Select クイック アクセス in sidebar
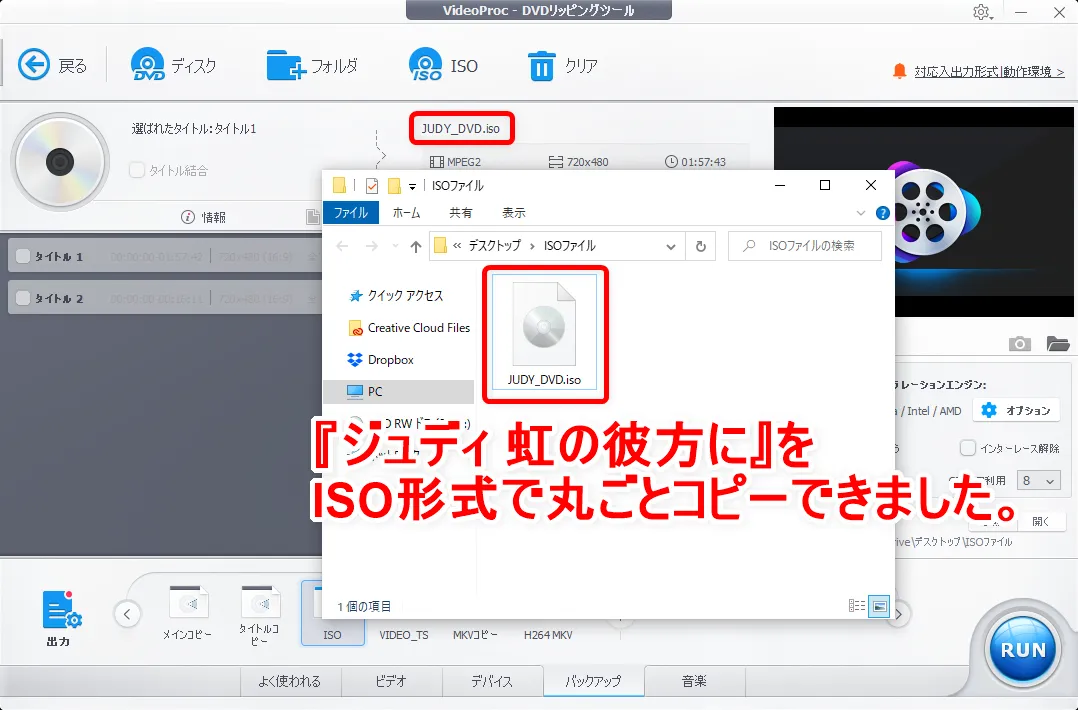Viewport: 1078px width, 710px height. pos(398,296)
